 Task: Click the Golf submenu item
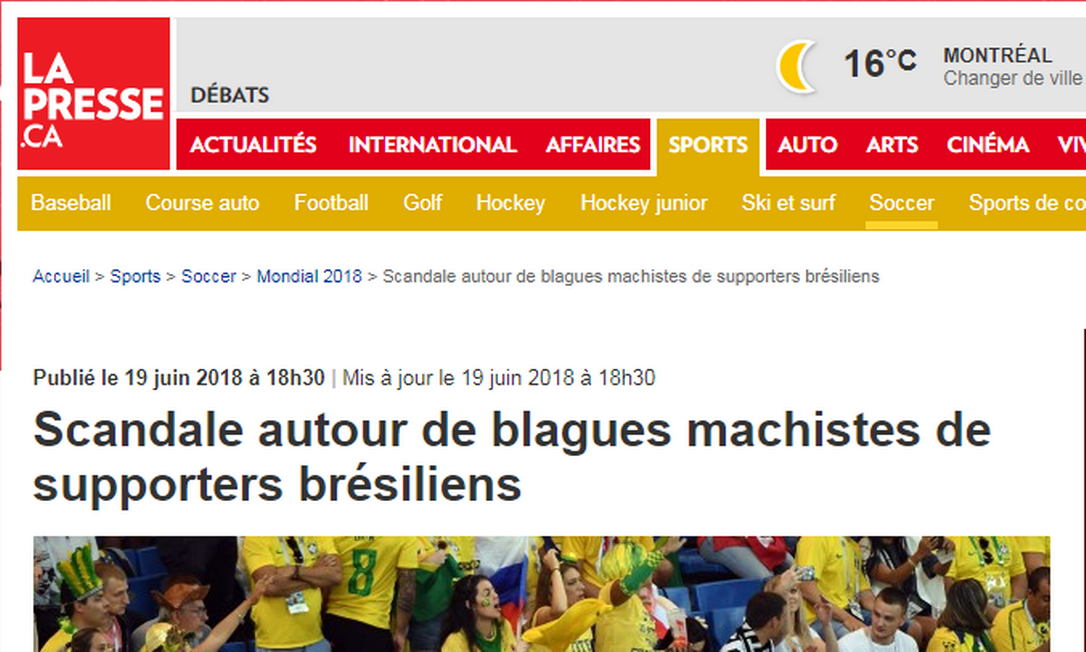point(422,203)
